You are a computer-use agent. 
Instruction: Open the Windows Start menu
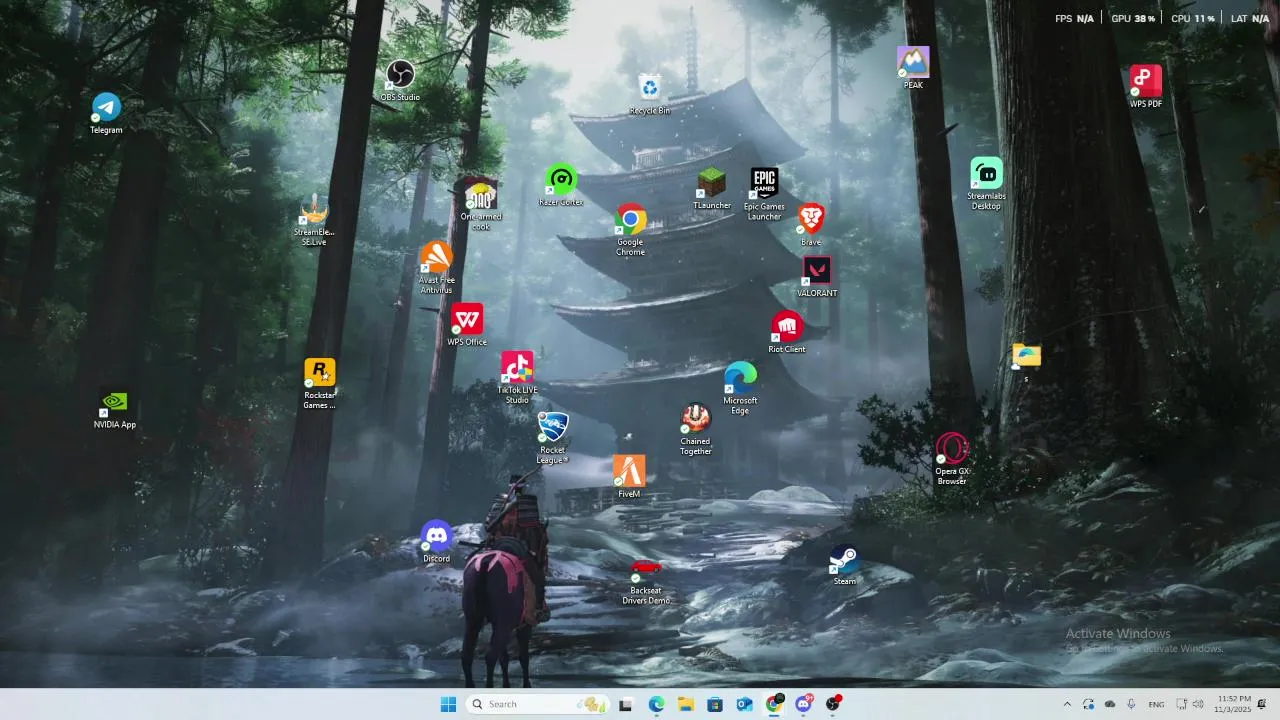(448, 704)
